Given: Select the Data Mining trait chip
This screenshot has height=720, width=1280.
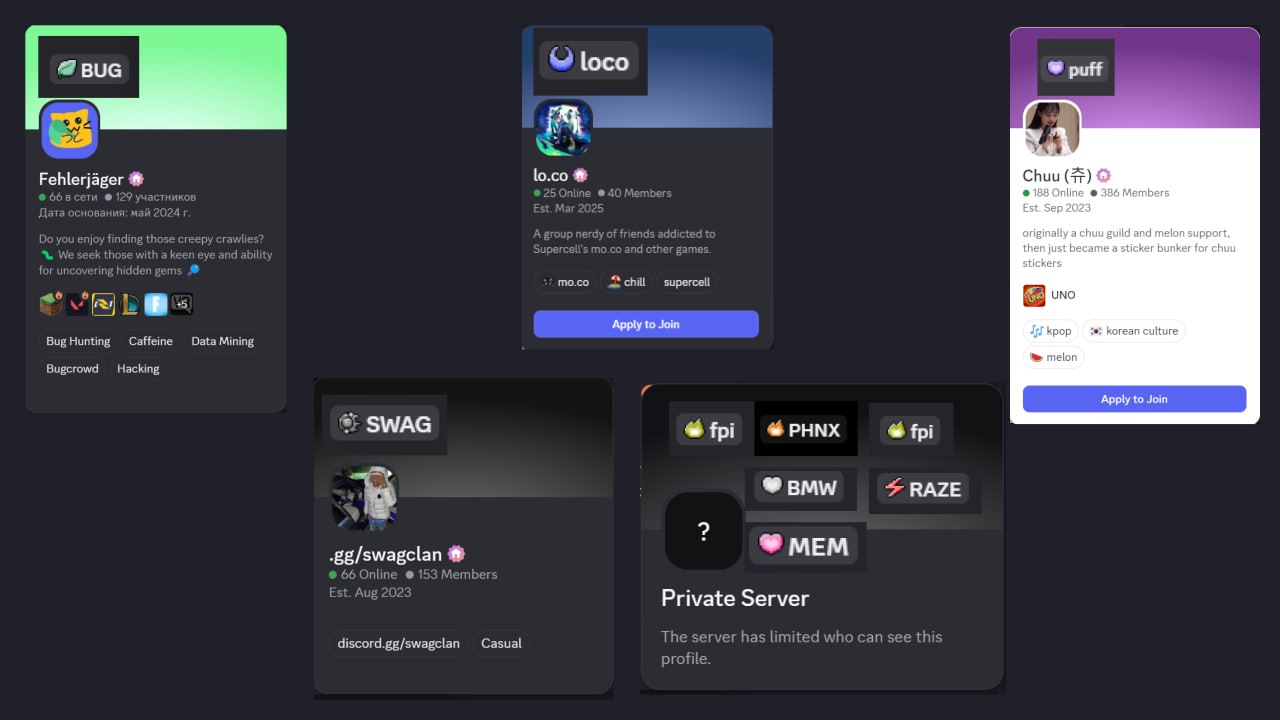Looking at the screenshot, I should [x=222, y=341].
